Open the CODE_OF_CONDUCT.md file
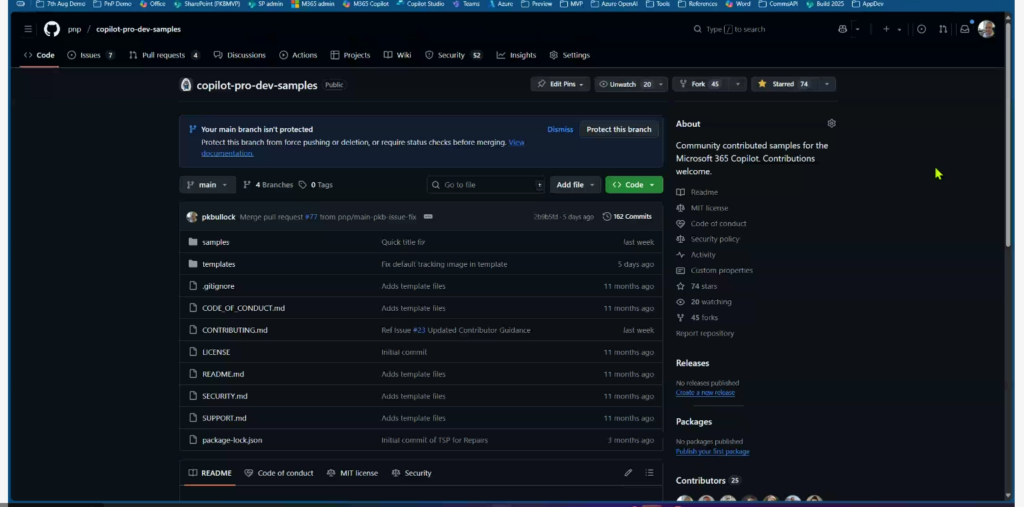The width and height of the screenshot is (1024, 507). click(243, 308)
